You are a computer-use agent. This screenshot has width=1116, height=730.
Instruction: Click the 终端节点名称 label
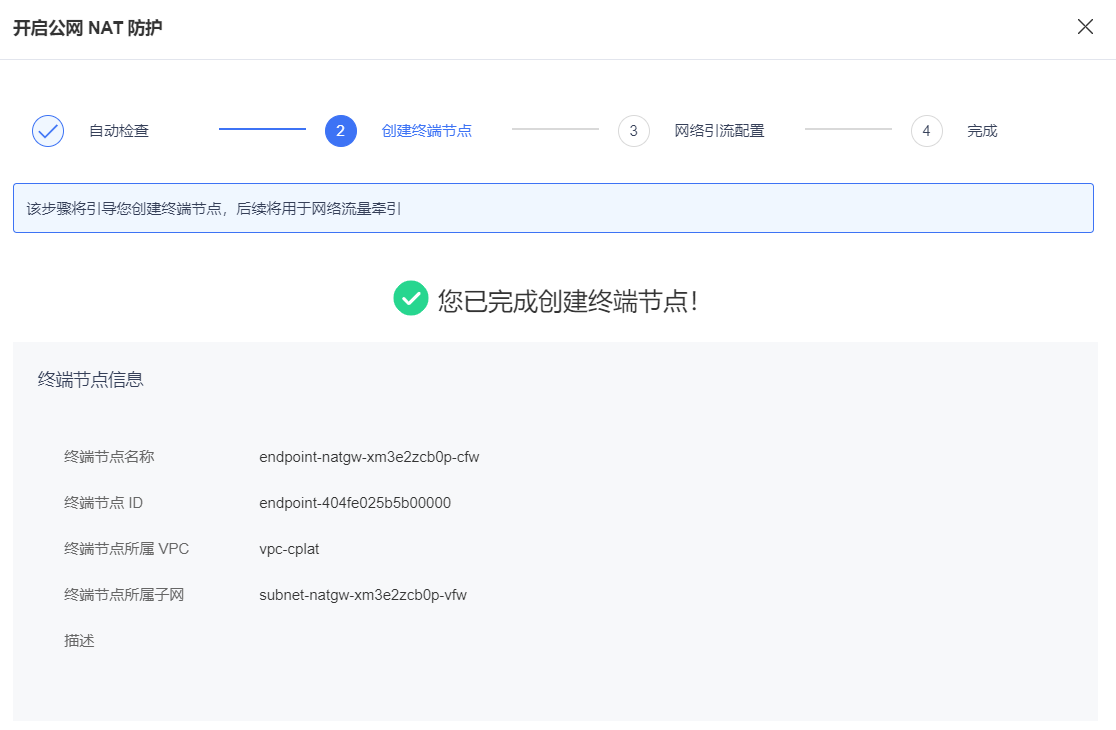(x=109, y=457)
